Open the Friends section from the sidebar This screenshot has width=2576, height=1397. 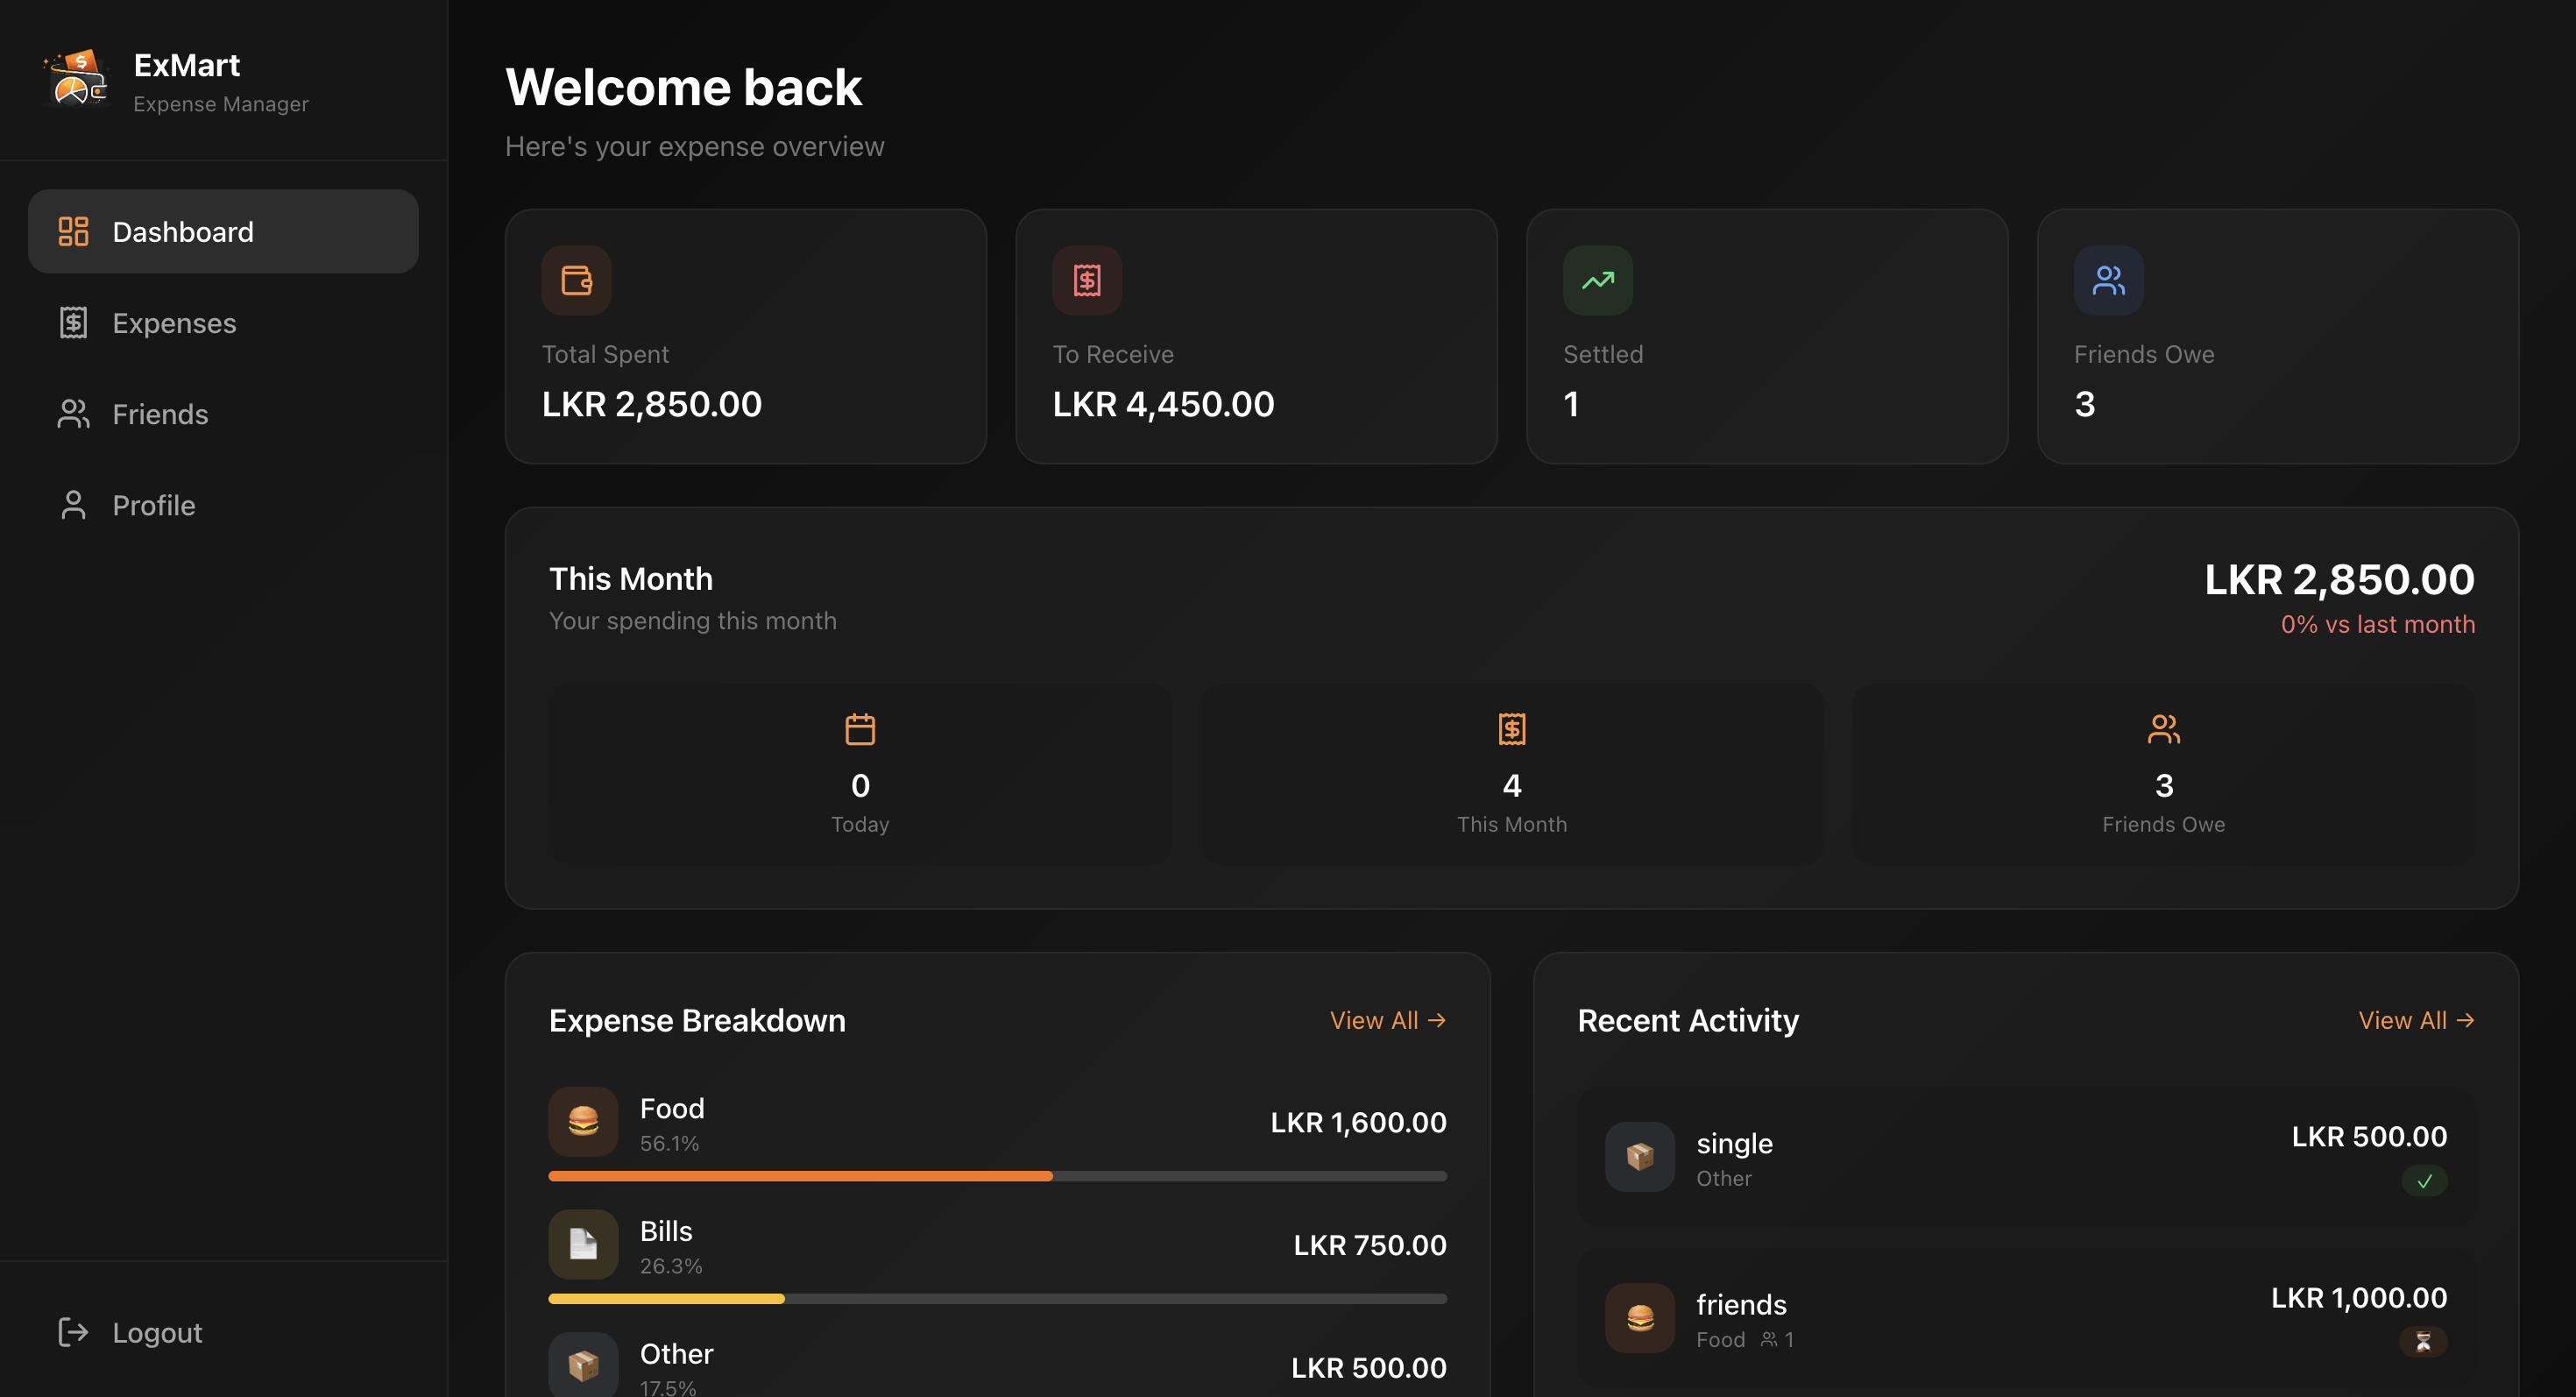click(160, 414)
